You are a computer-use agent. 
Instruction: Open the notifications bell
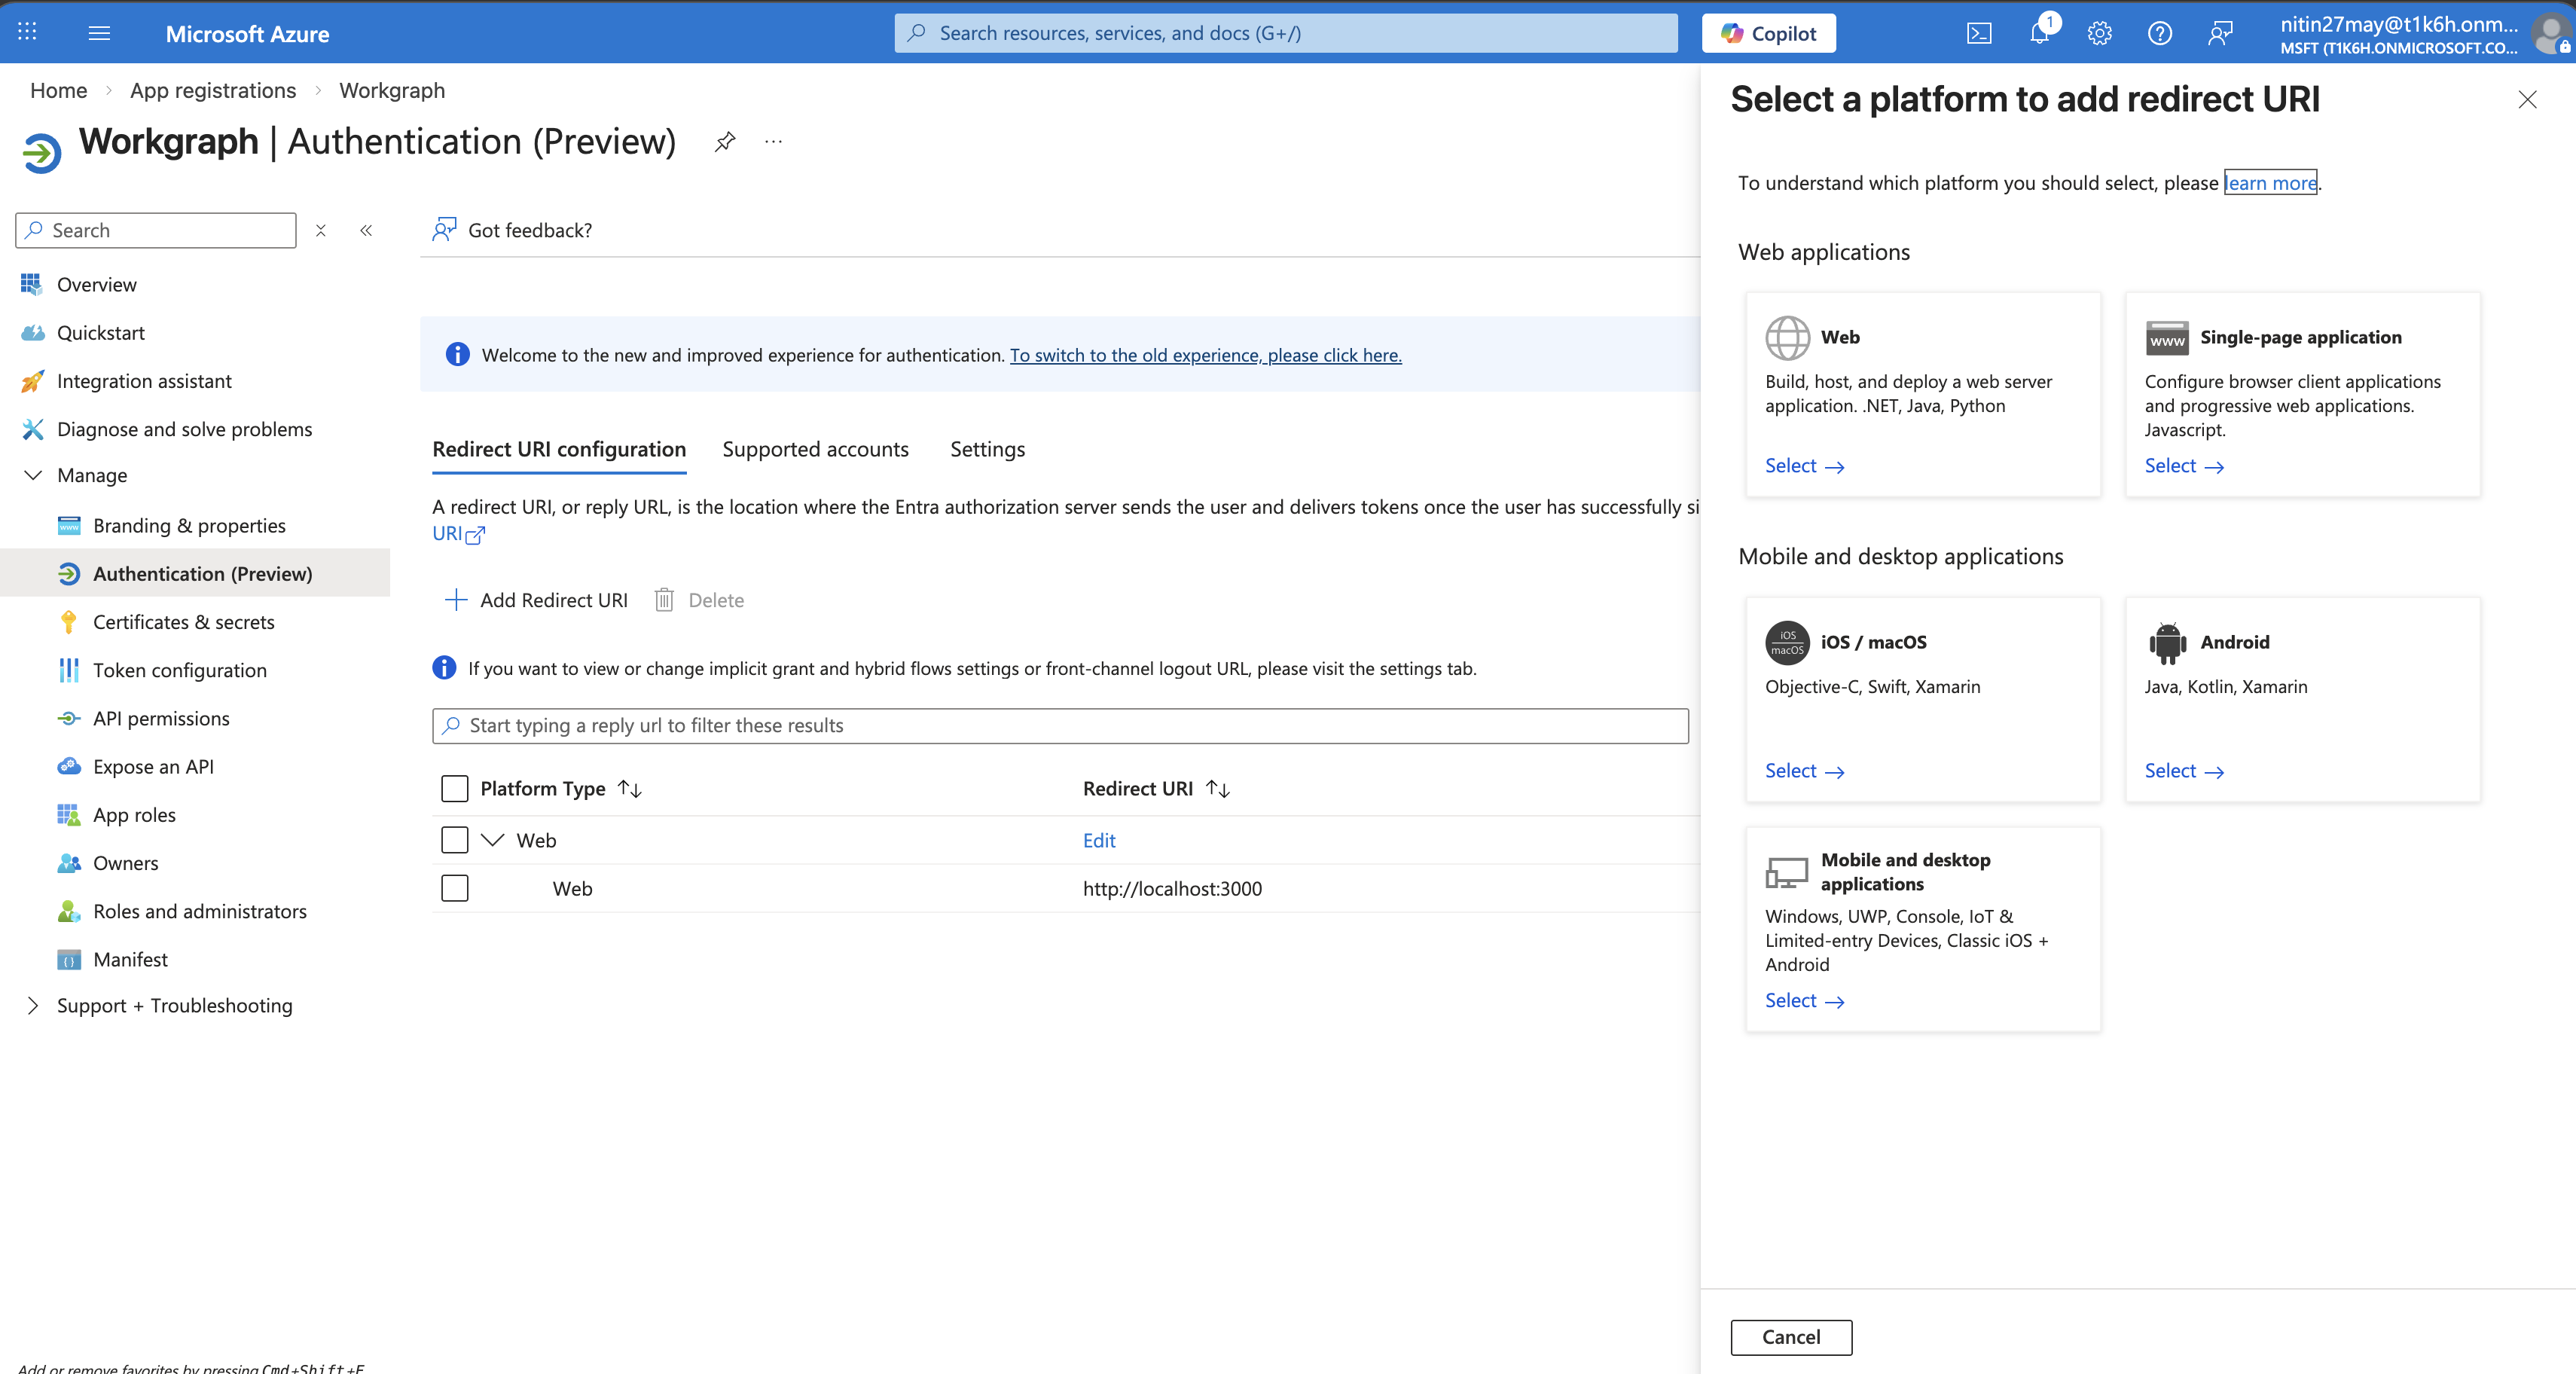click(x=2039, y=33)
